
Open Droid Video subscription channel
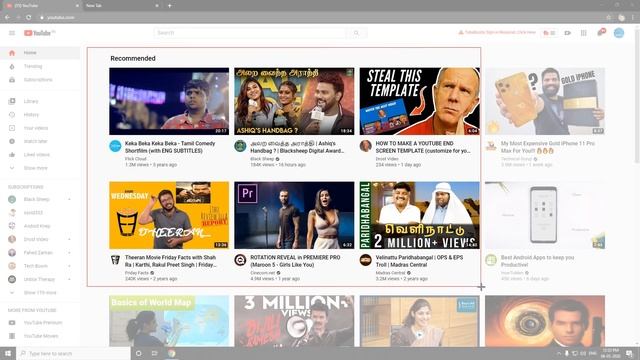point(40,239)
